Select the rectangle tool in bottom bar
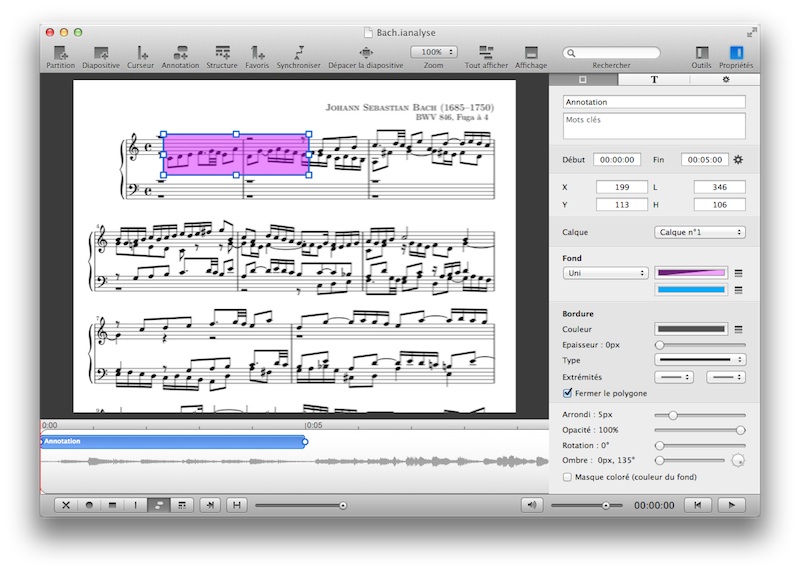Viewport: 800px width, 572px height. point(112,505)
